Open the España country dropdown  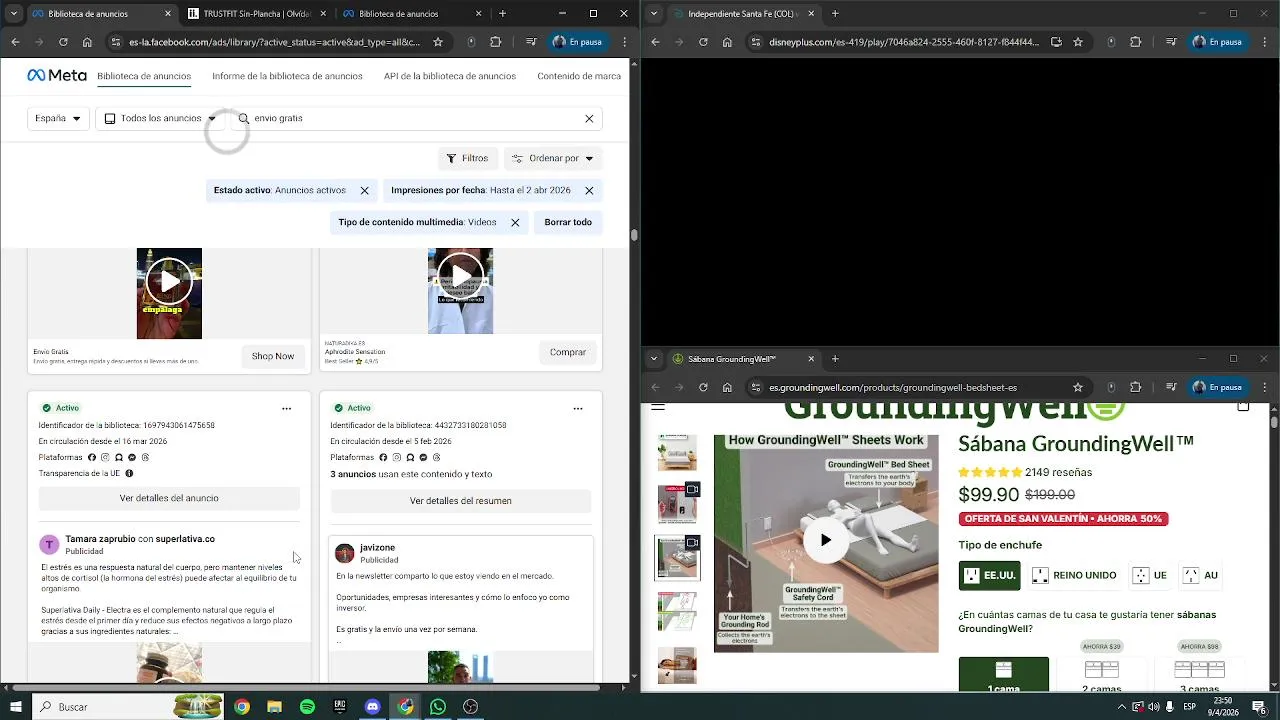tap(58, 118)
